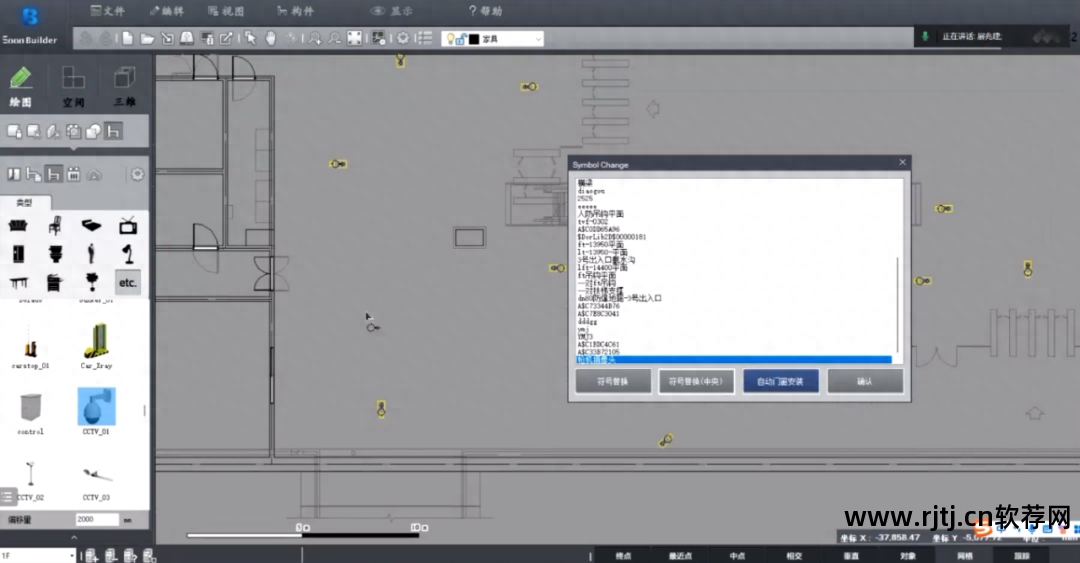The width and height of the screenshot is (1080, 563).
Task: Select the toilet category icon
Action: (x=55, y=254)
